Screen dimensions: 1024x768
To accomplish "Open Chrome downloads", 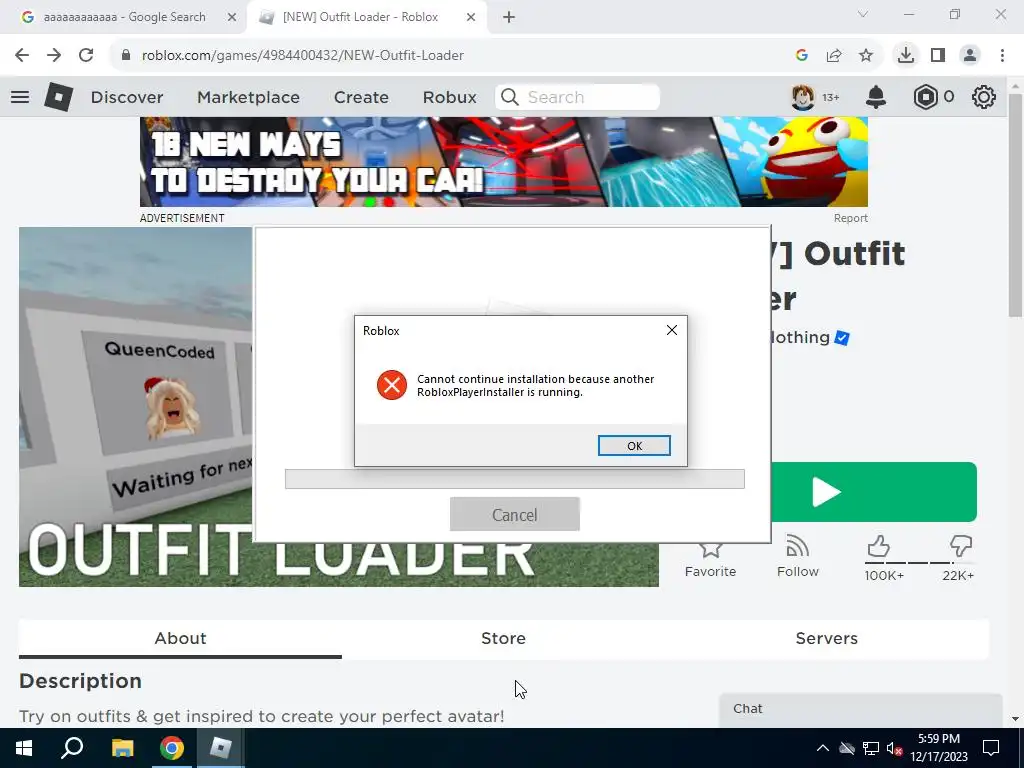I will click(x=906, y=56).
